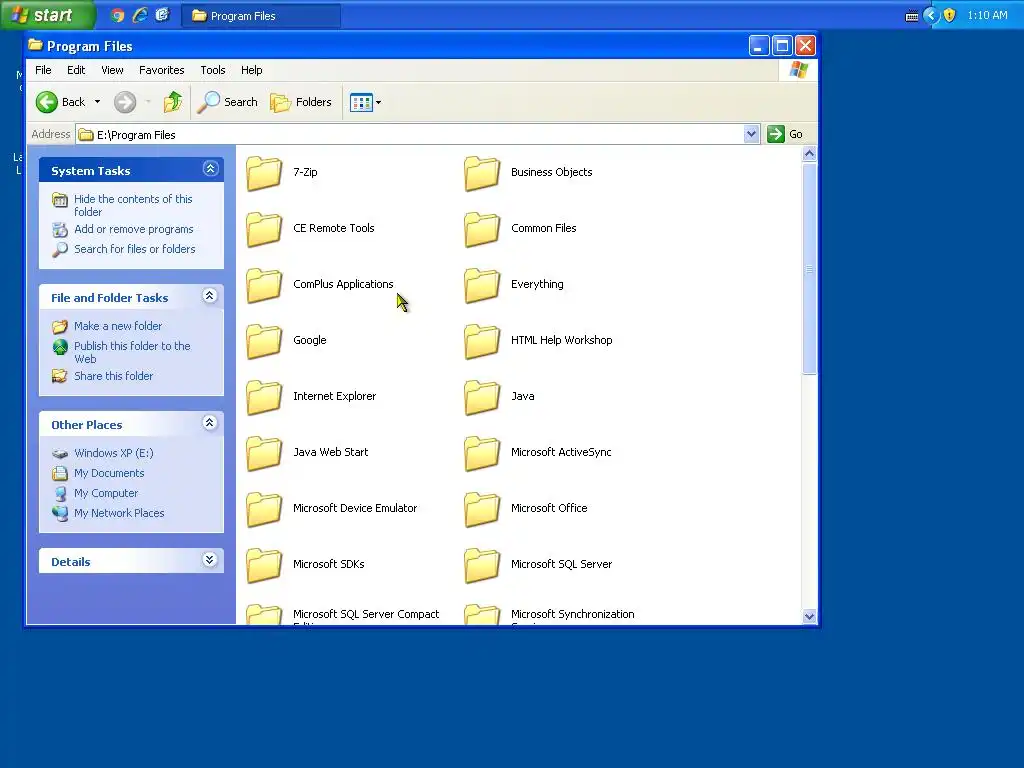Select the Everything folder icon

pyautogui.click(x=482, y=285)
